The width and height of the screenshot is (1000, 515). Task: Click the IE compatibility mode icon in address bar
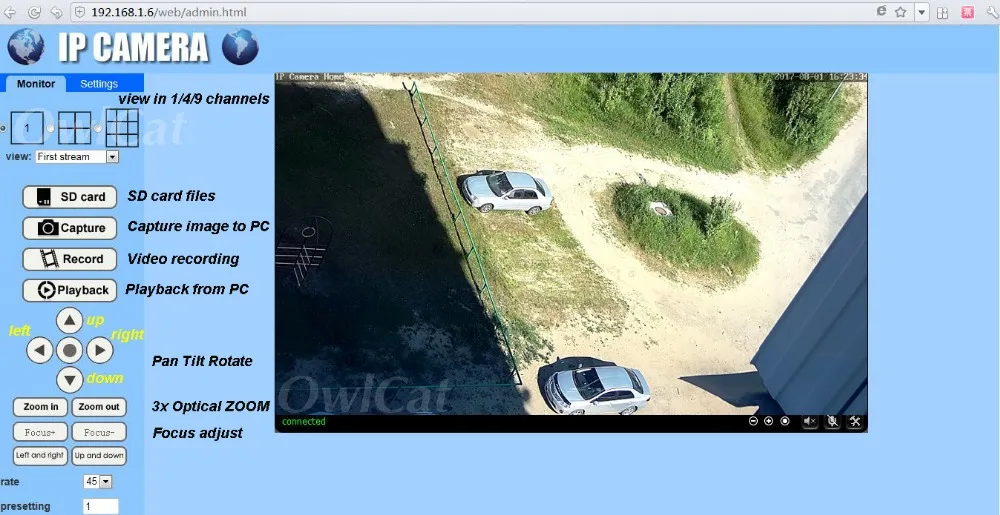click(881, 11)
